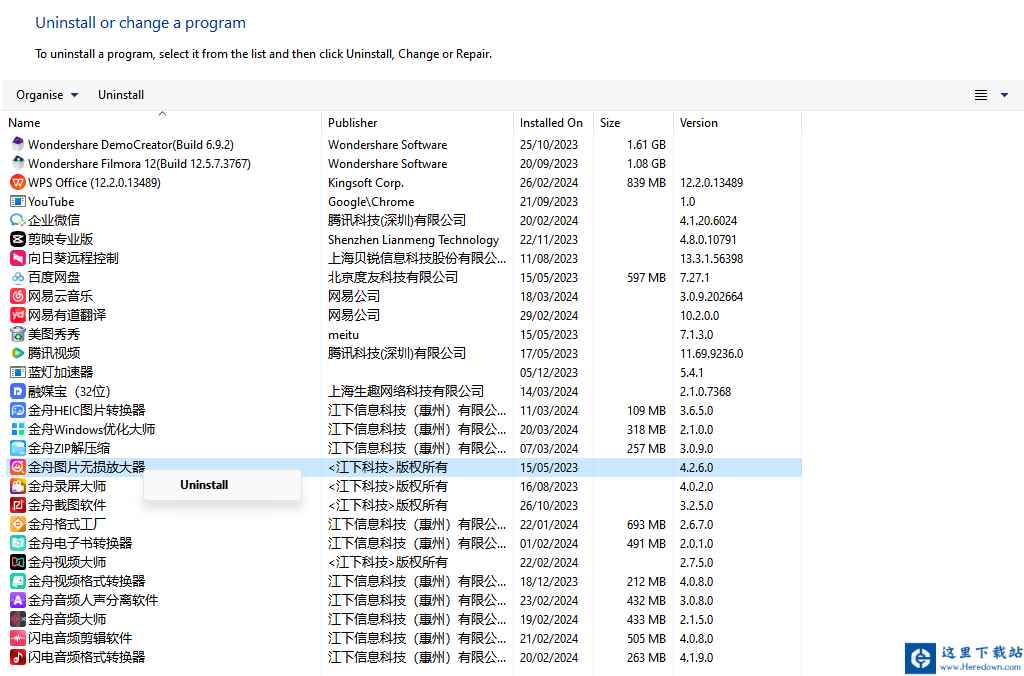The image size is (1024, 676).
Task: Click the 网易云音乐 icon
Action: [x=18, y=296]
